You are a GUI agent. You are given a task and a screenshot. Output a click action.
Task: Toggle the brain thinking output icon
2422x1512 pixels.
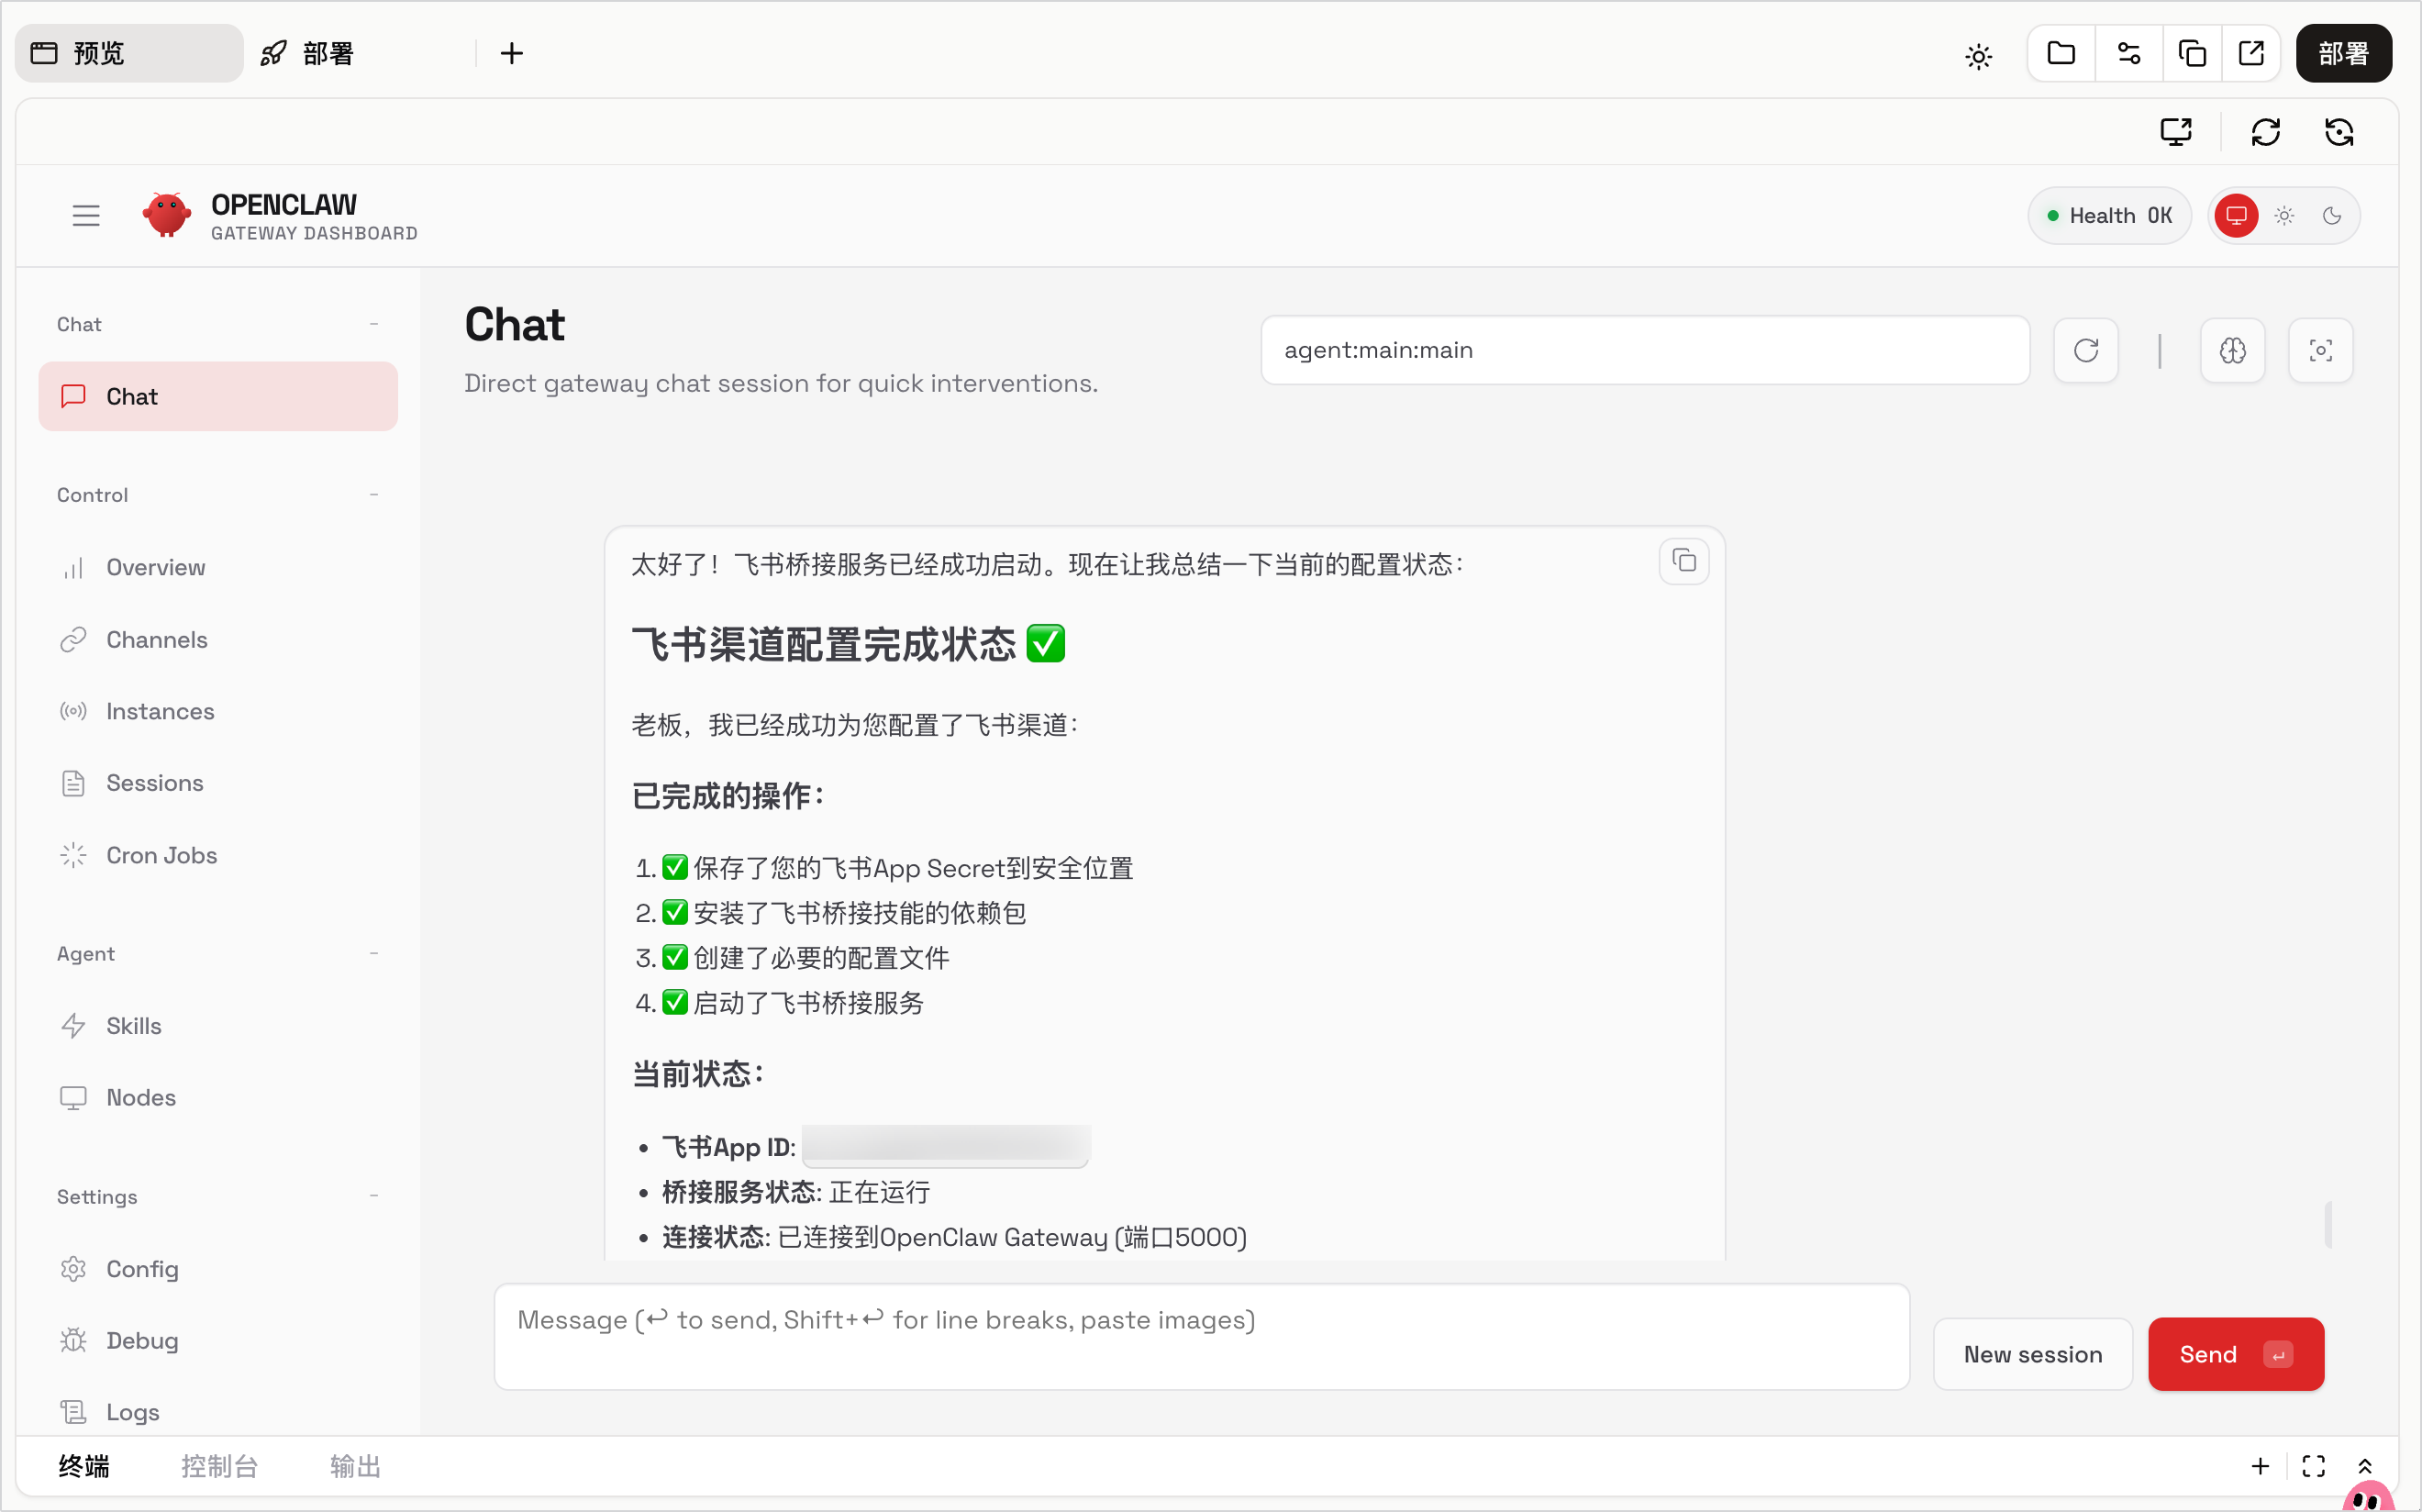2231,351
